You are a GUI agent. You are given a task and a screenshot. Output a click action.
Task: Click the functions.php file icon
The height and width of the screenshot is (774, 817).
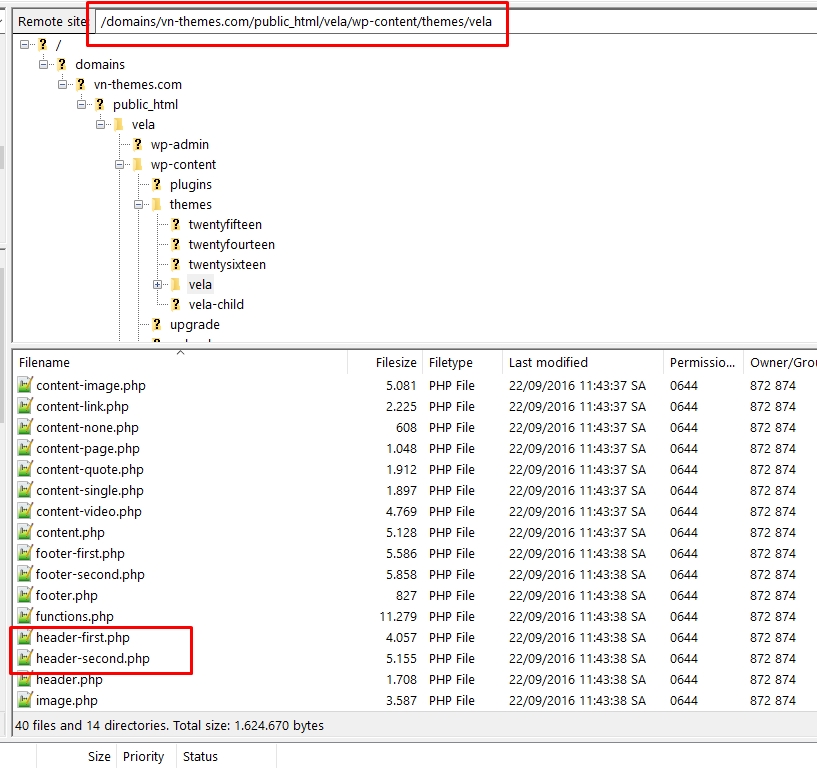click(x=25, y=617)
